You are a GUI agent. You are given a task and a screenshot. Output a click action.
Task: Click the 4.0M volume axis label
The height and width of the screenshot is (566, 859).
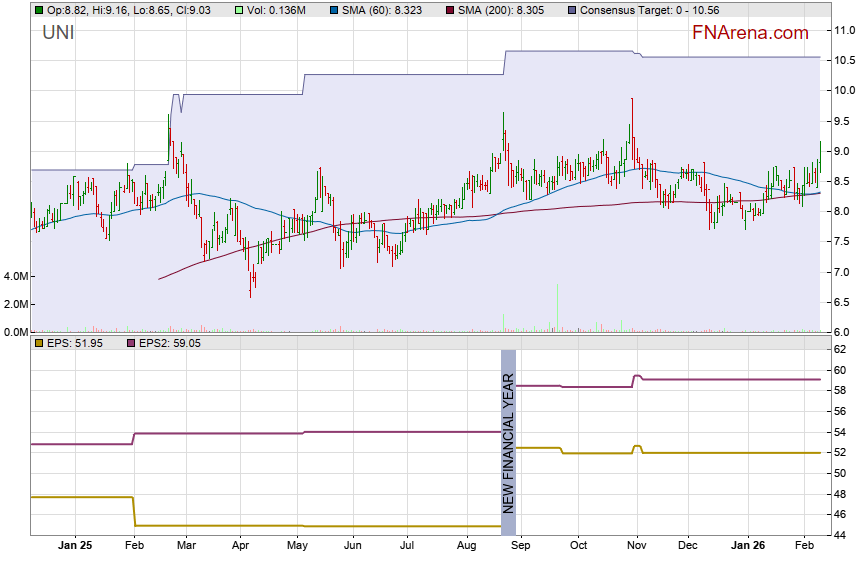point(15,276)
